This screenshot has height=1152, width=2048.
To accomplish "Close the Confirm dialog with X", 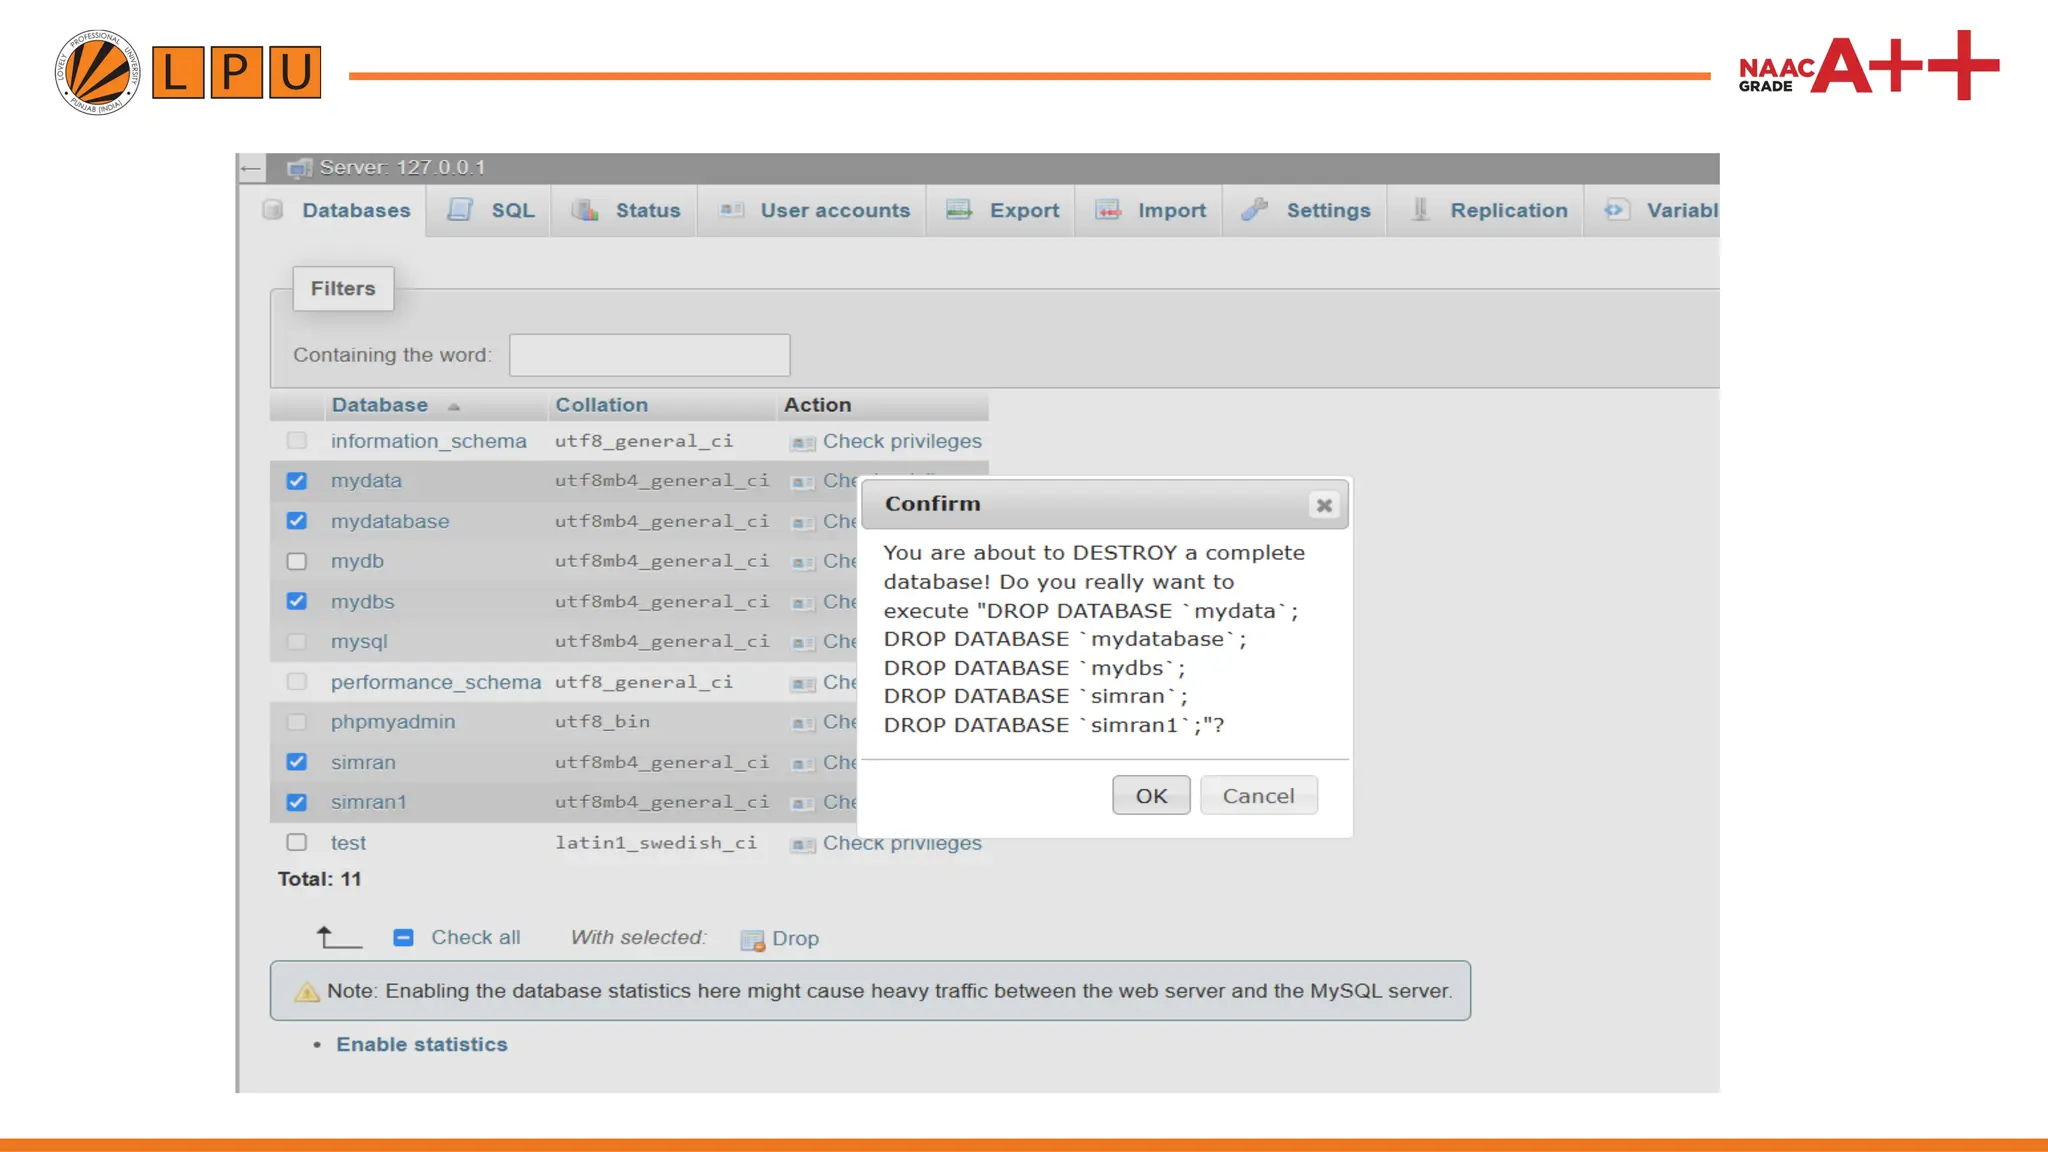I will tap(1324, 505).
